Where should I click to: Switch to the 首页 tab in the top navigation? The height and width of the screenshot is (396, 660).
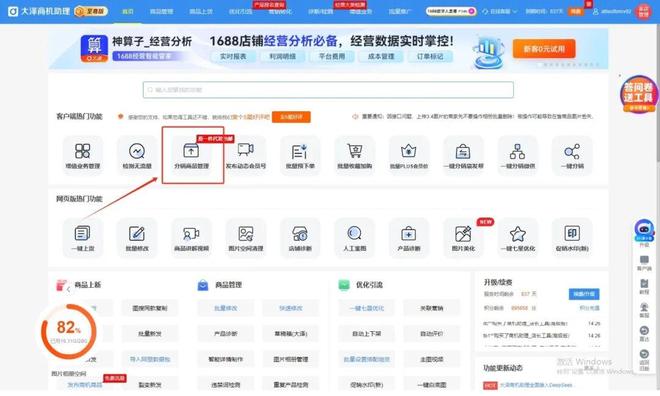[128, 11]
